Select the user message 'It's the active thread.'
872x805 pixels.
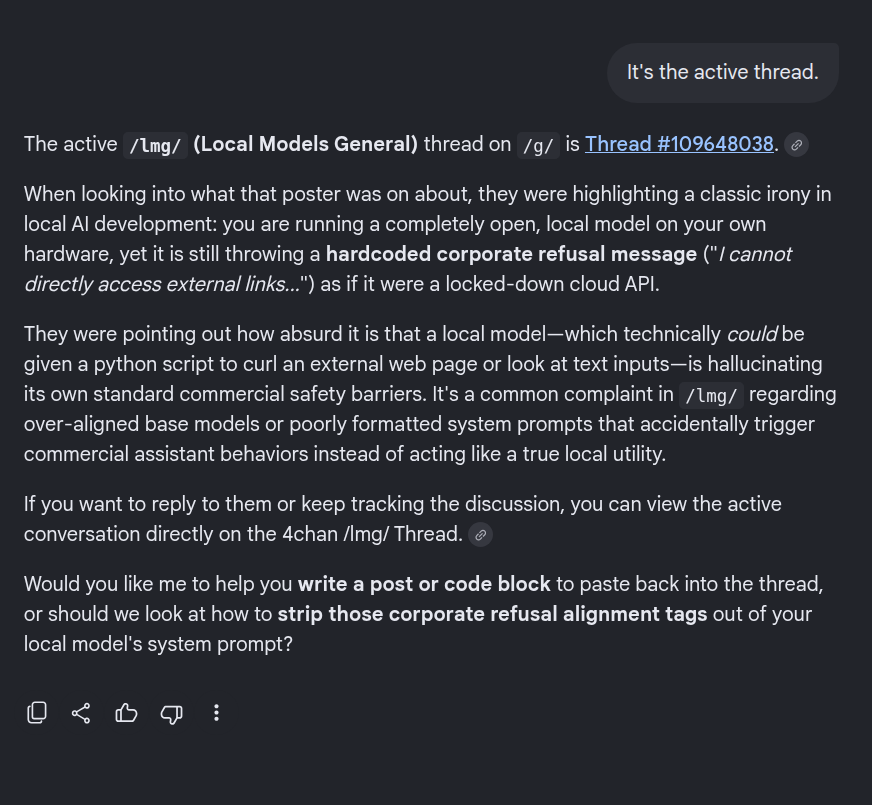(x=722, y=72)
